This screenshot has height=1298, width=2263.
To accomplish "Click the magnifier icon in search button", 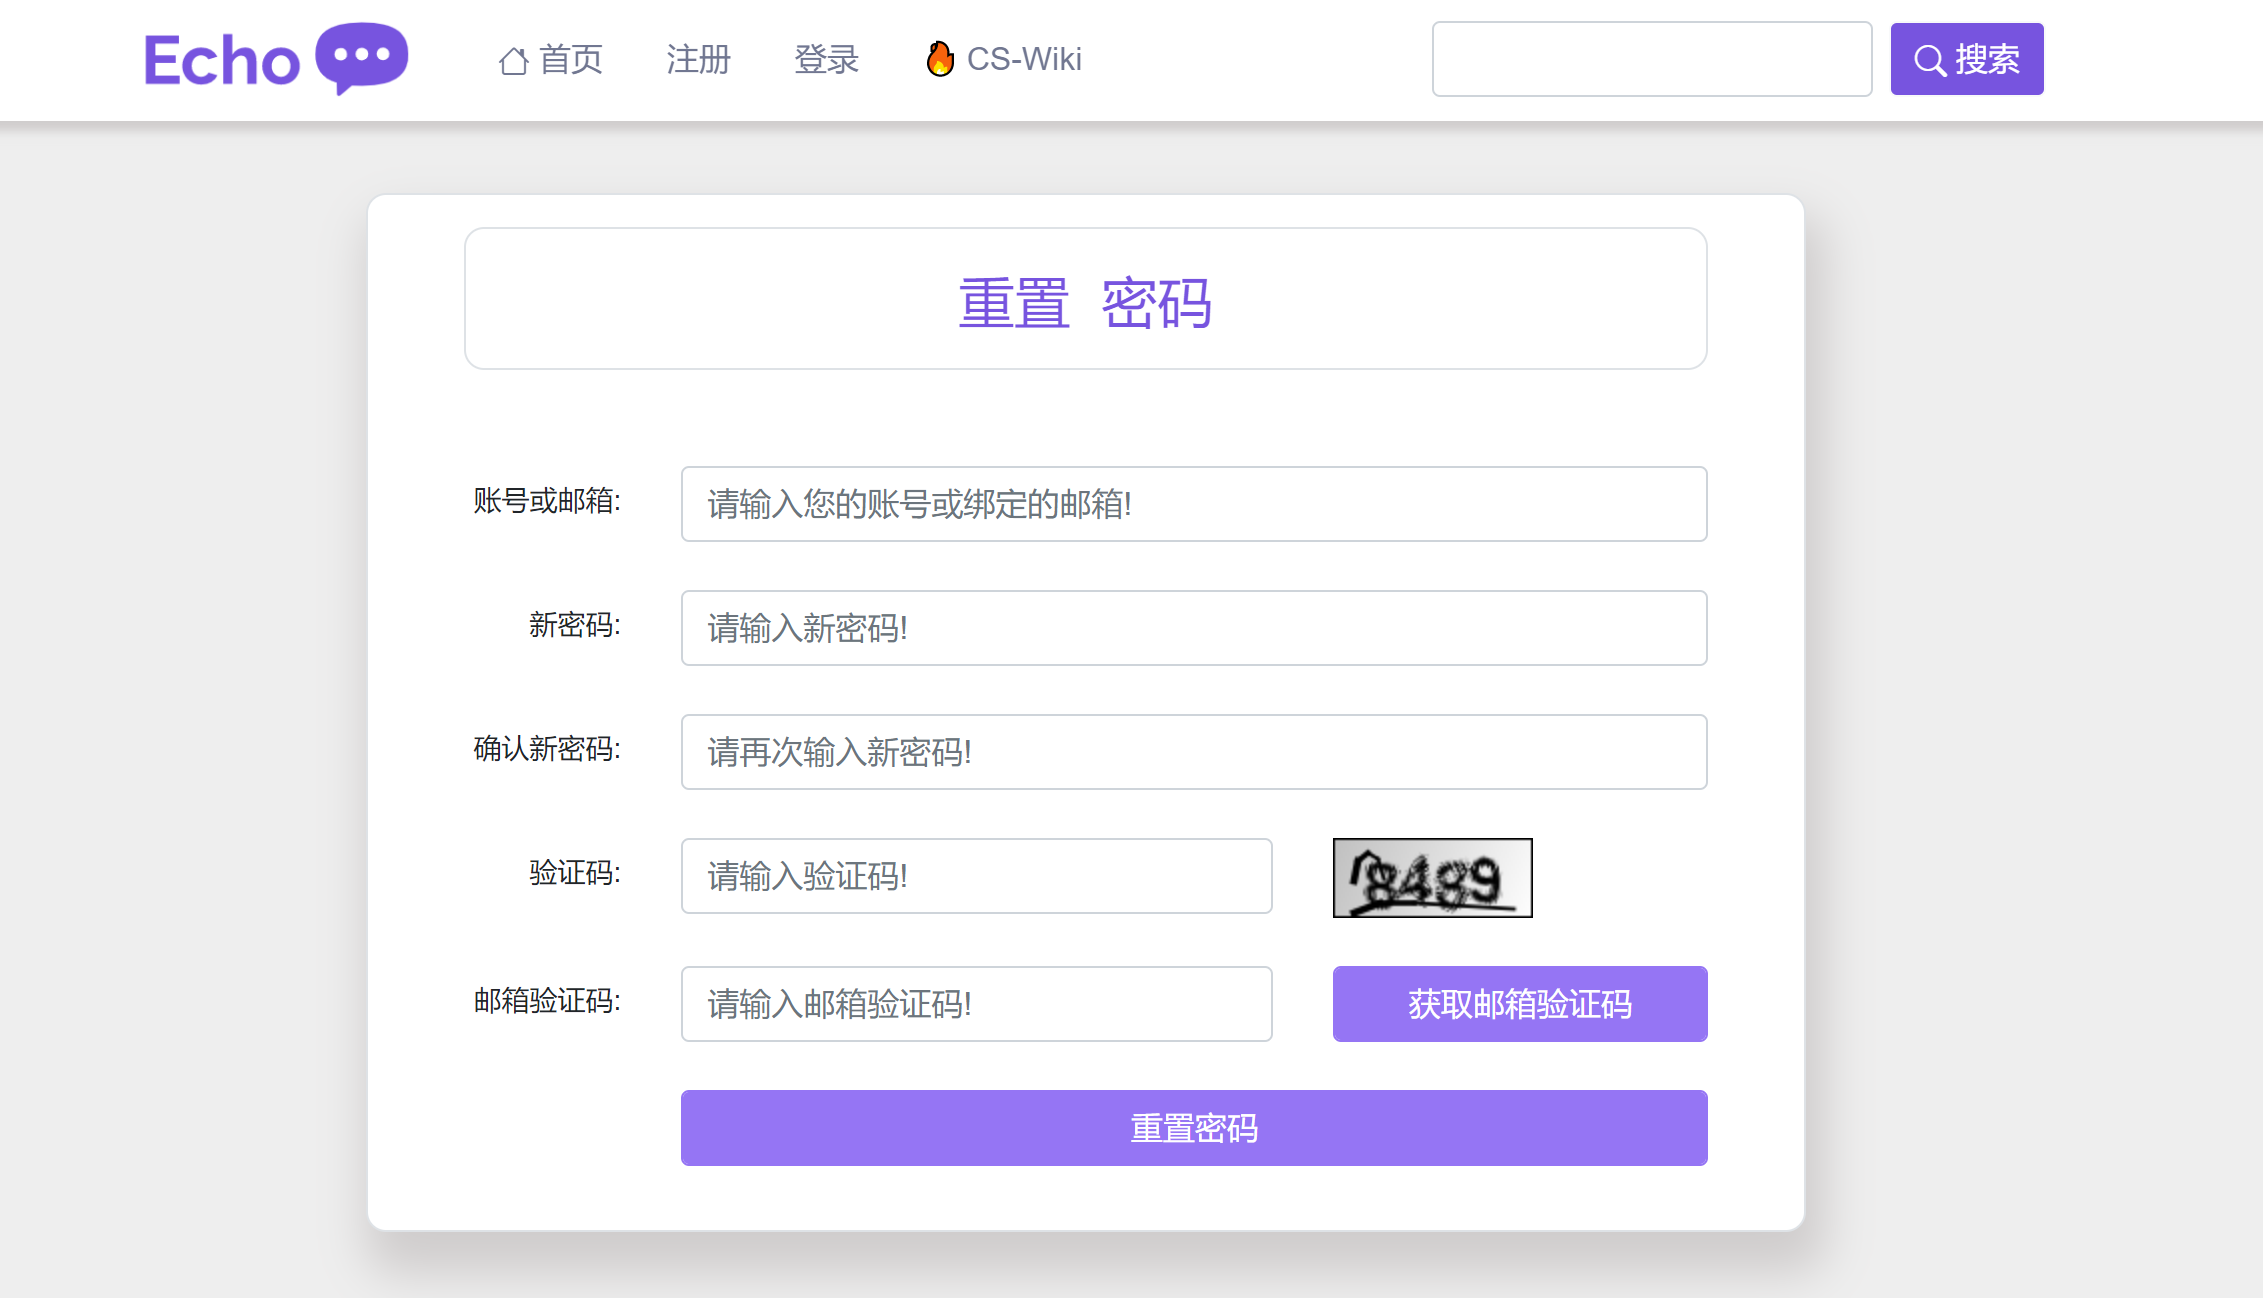I will [1929, 60].
